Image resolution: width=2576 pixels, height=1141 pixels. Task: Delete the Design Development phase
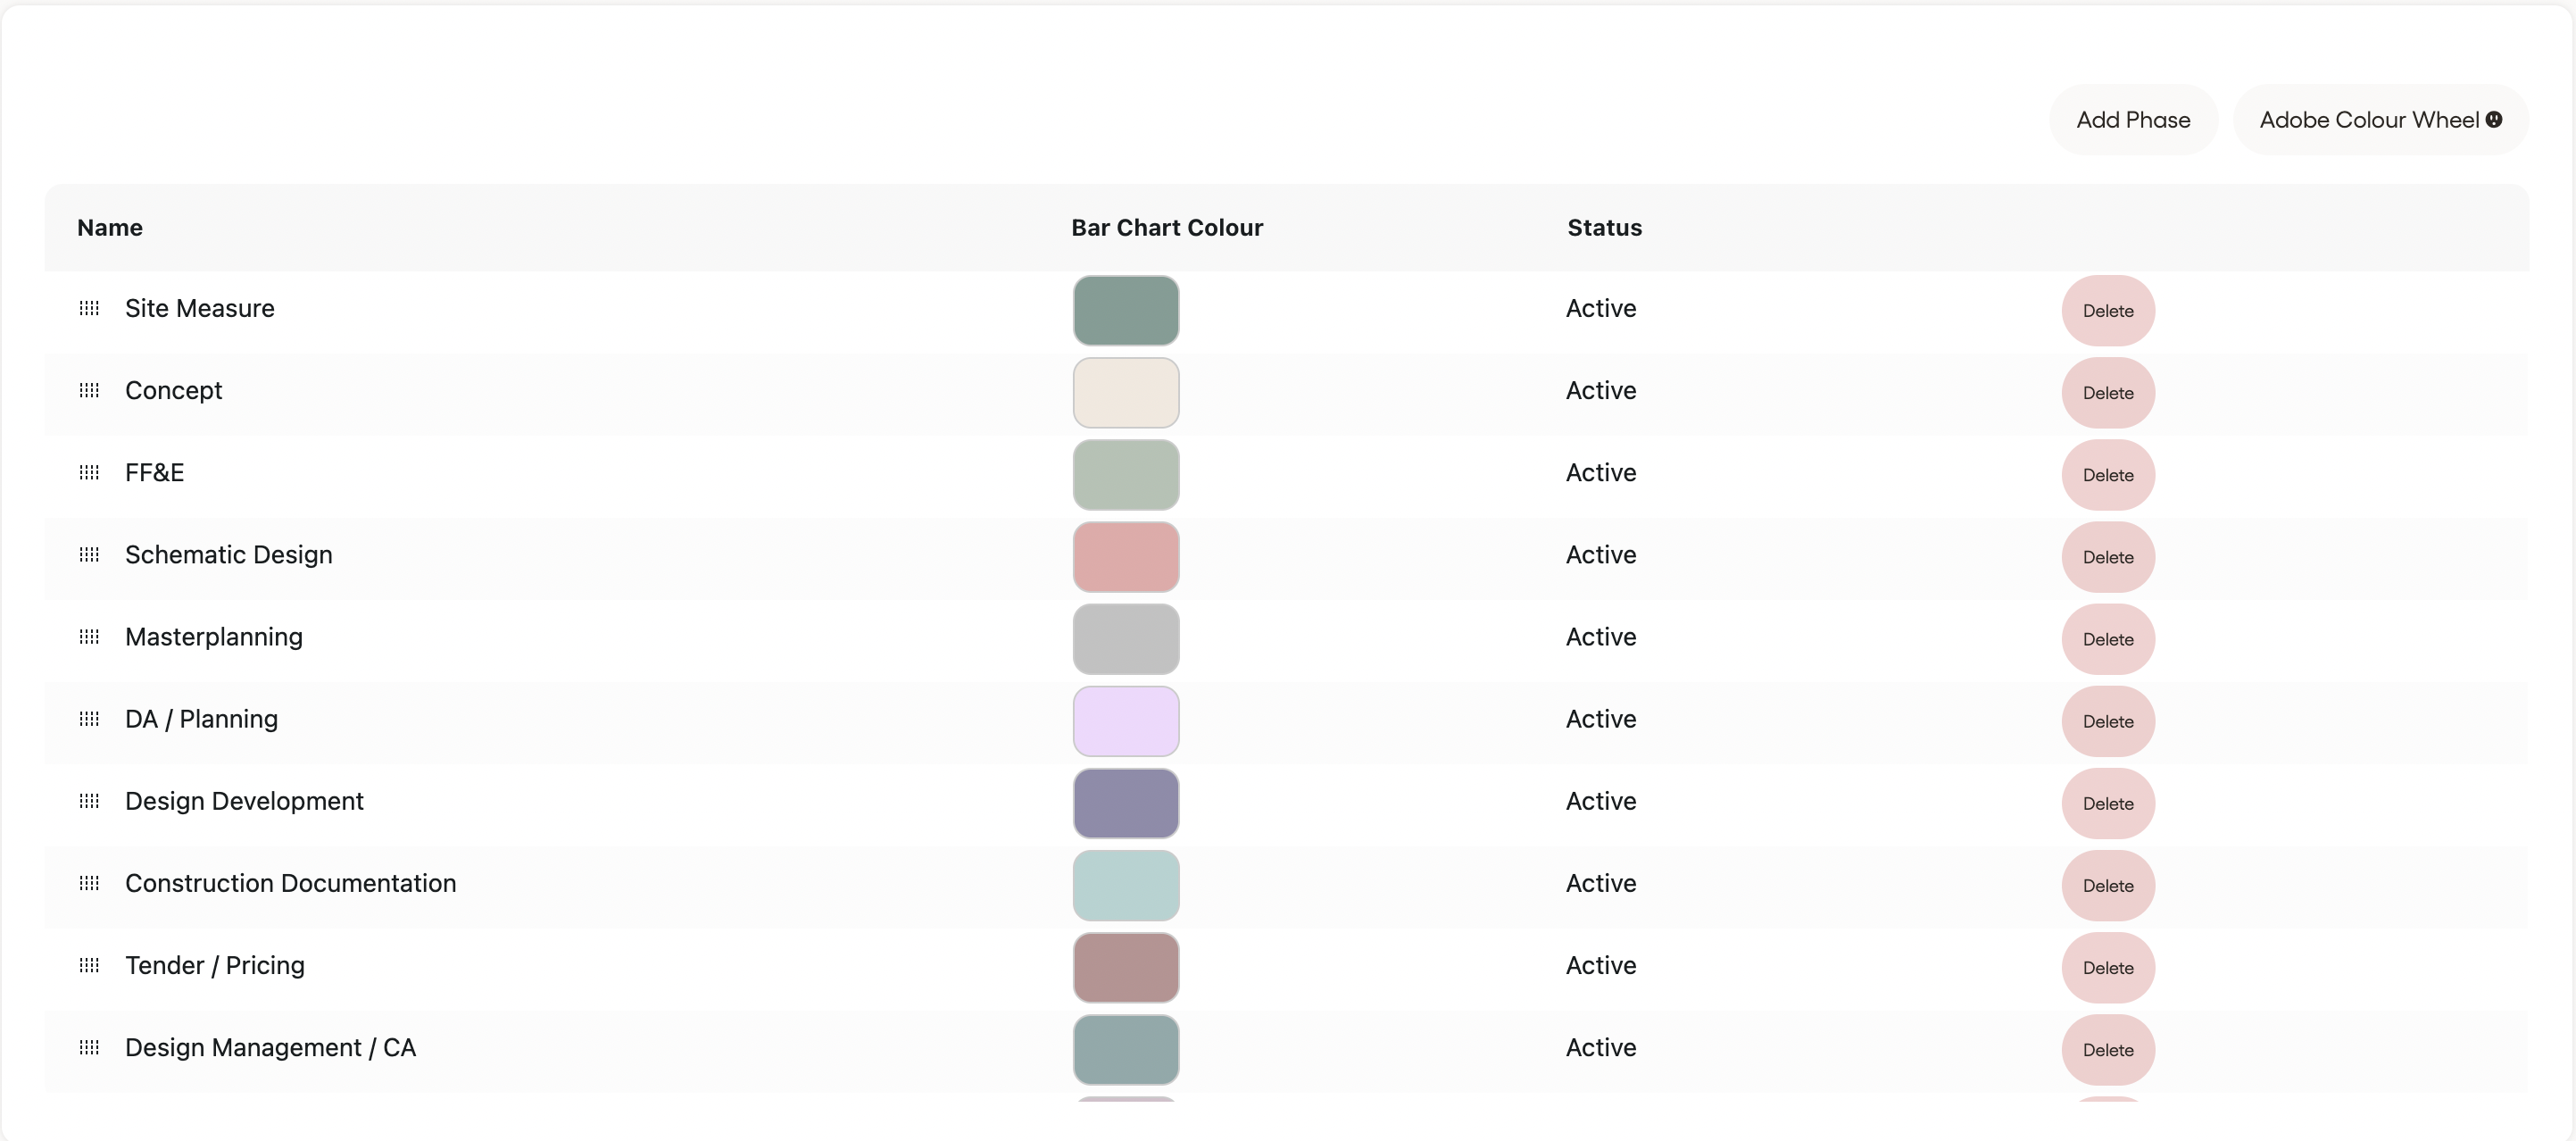click(x=2108, y=802)
